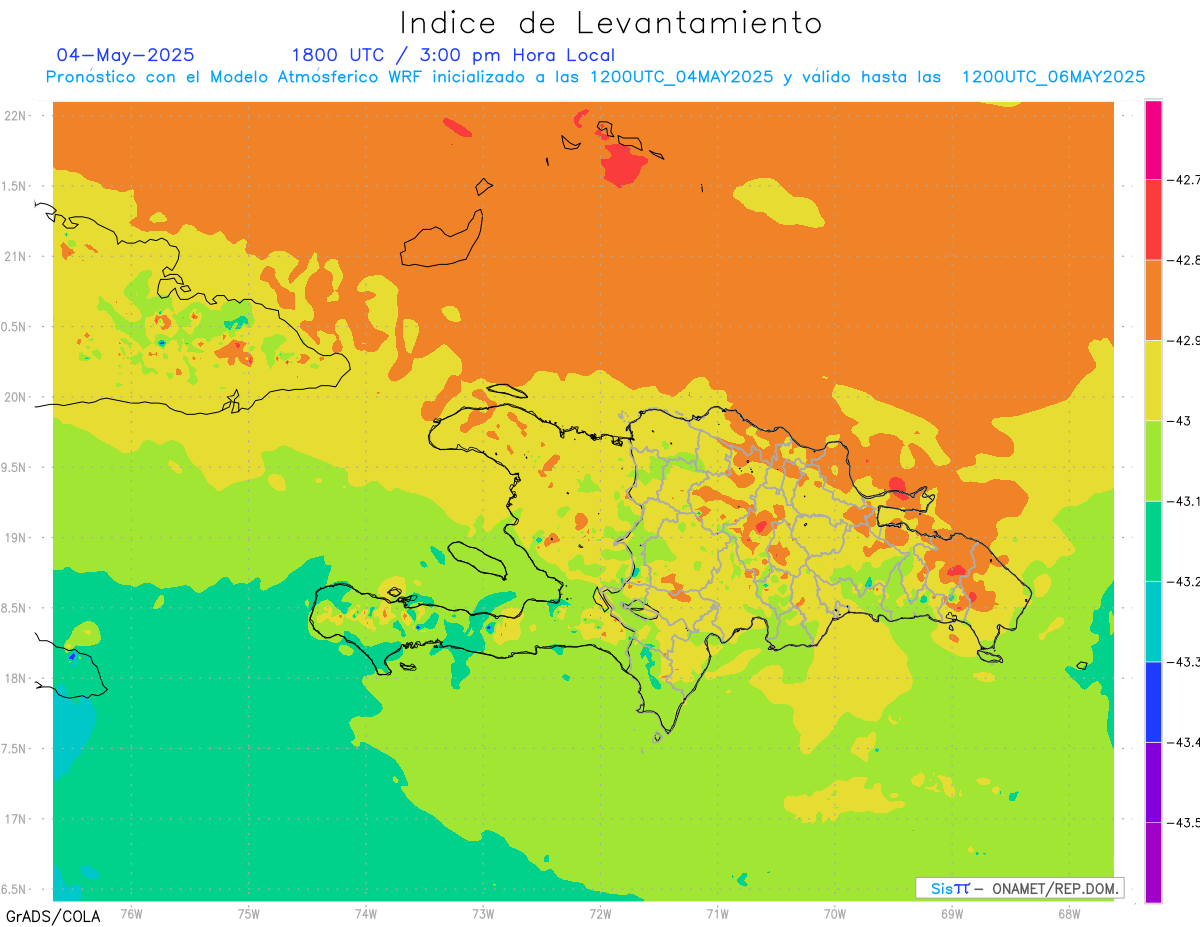Image resolution: width=1200 pixels, height=927 pixels.
Task: Click the "70W" longitude label
Action: (x=835, y=913)
